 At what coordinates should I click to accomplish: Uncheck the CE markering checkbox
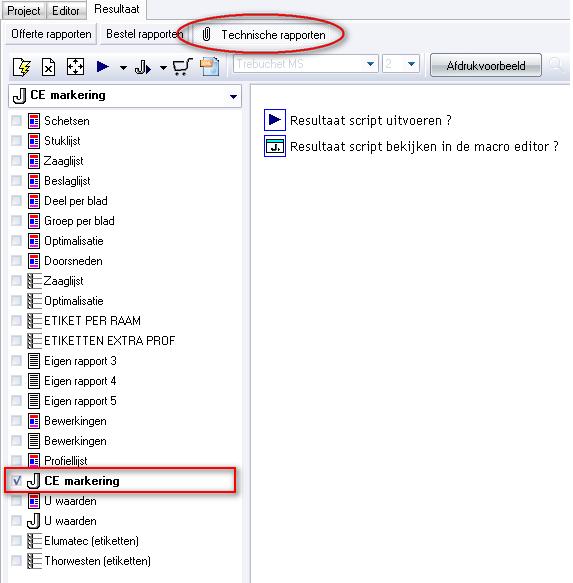[x=17, y=480]
